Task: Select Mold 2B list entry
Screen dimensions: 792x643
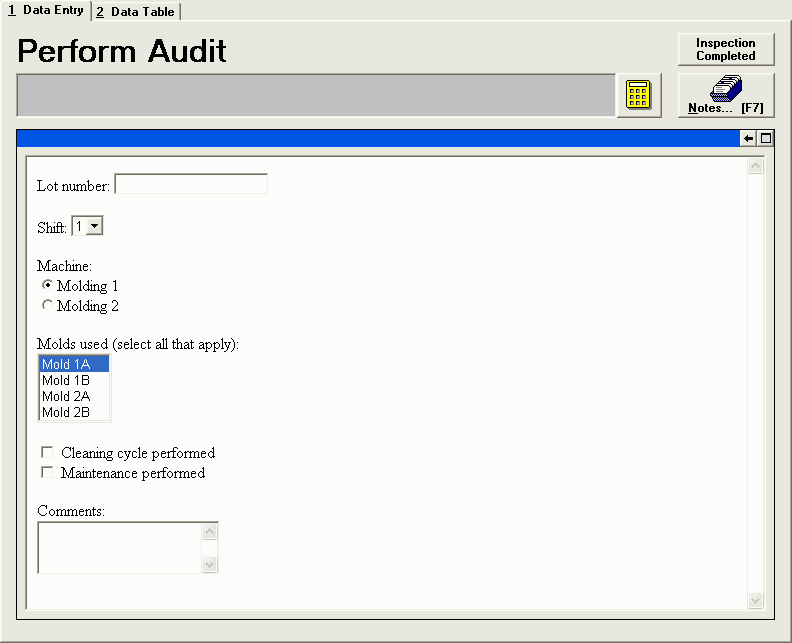Action: pyautogui.click(x=73, y=412)
